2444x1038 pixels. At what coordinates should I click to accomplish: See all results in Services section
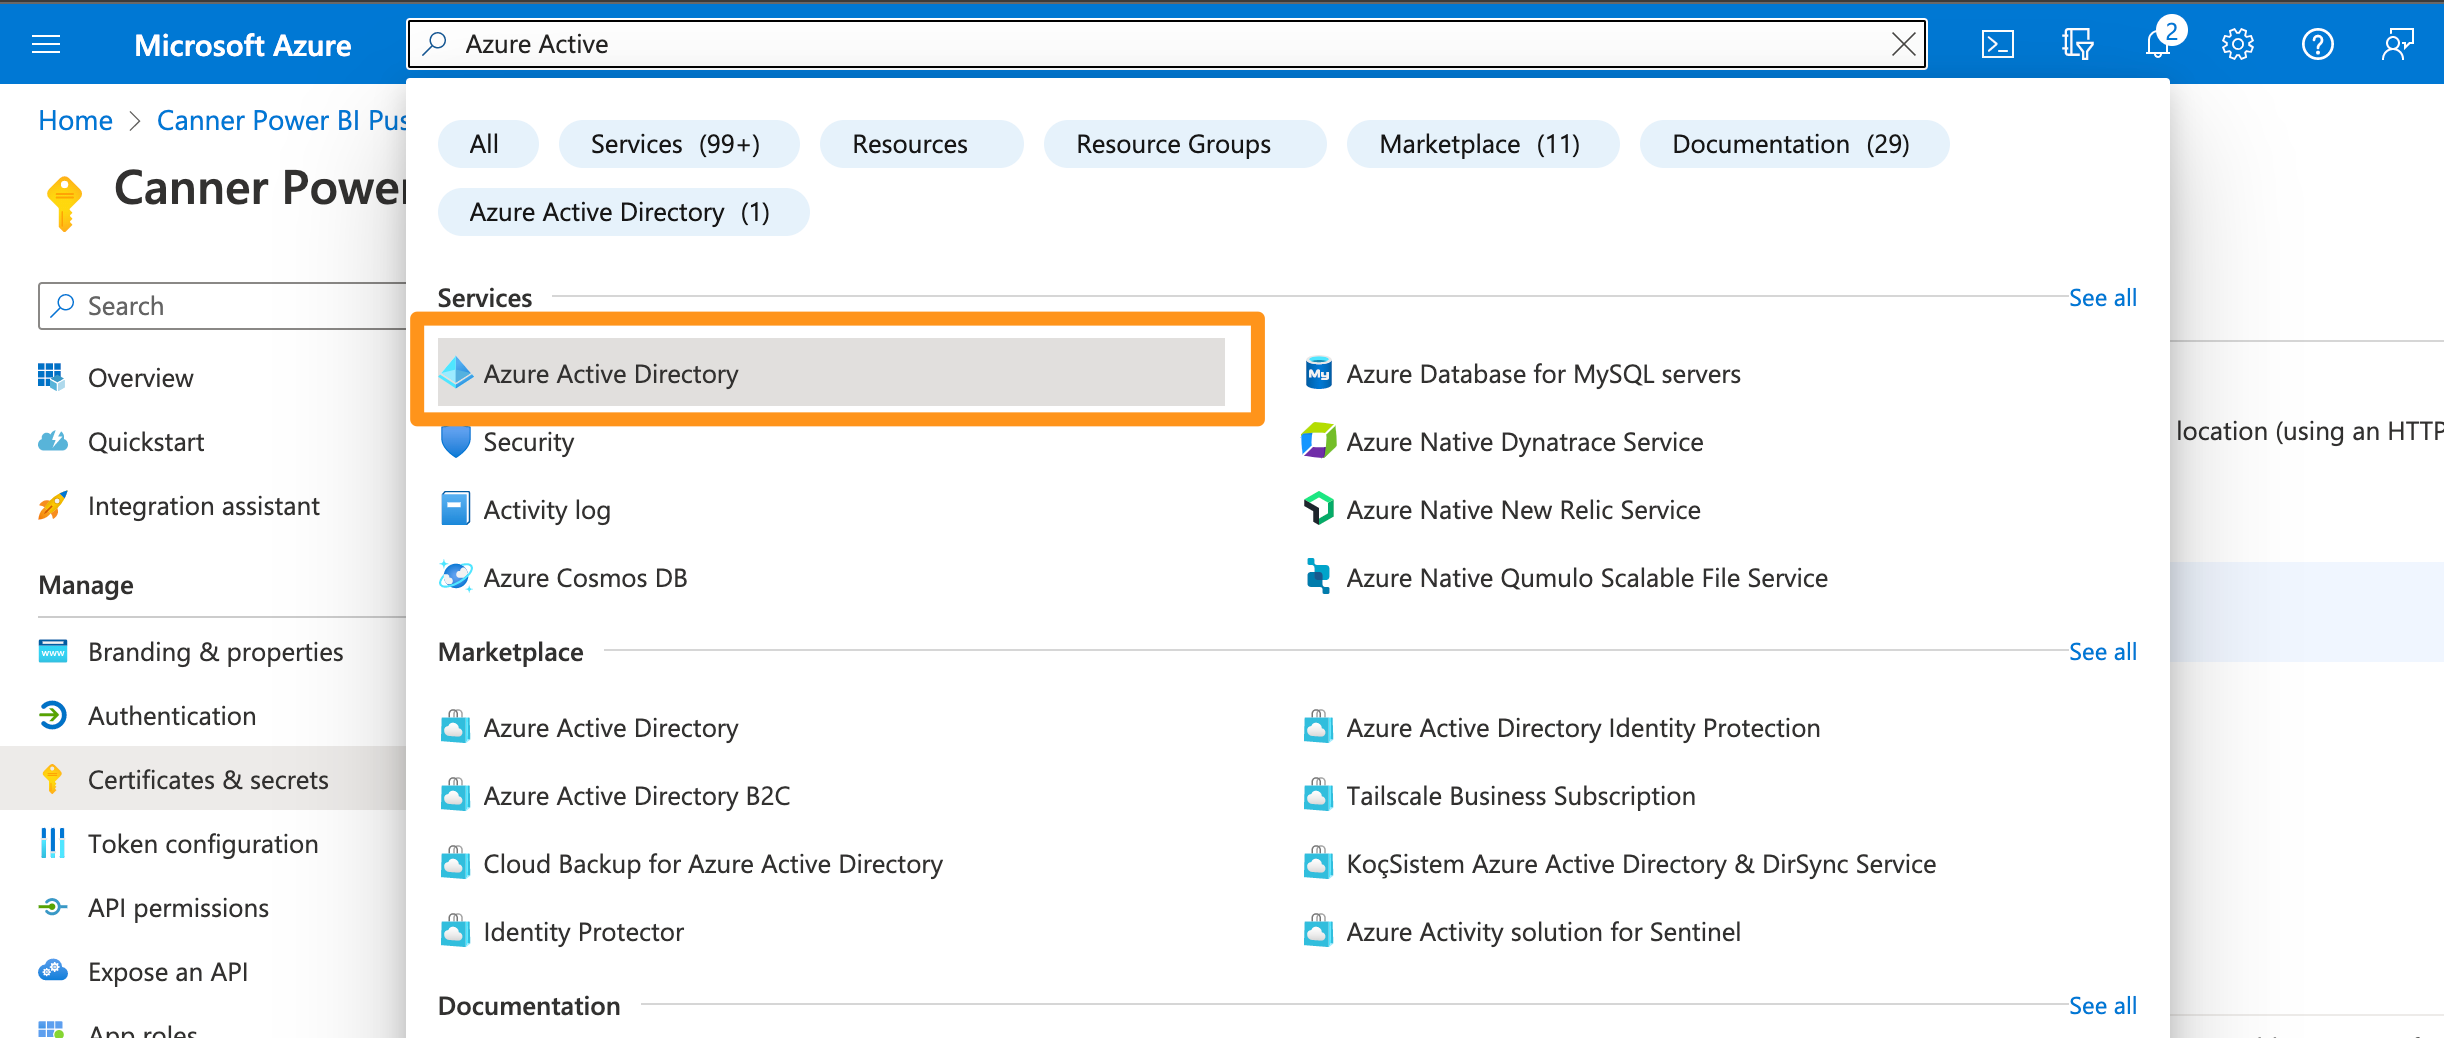[x=2103, y=297]
